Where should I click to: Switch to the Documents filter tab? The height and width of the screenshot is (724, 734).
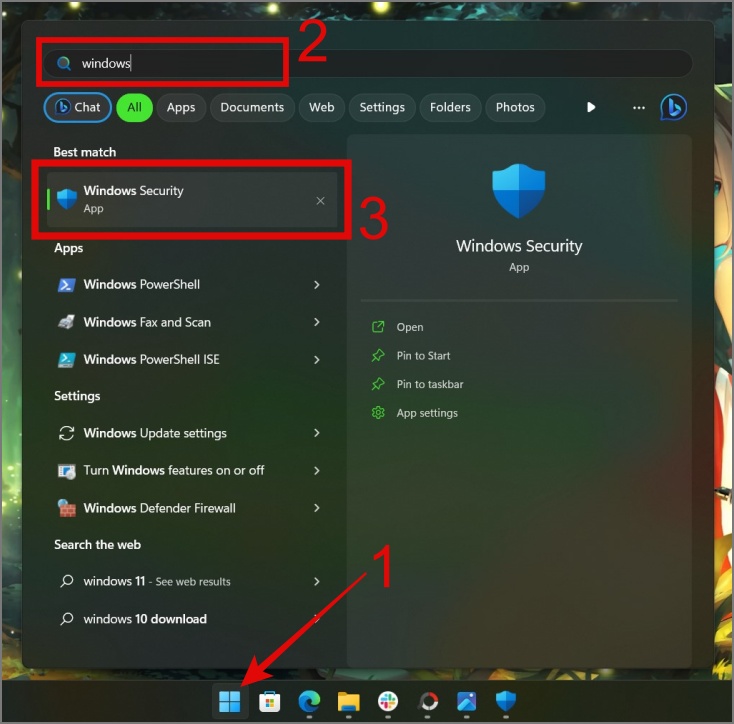252,107
